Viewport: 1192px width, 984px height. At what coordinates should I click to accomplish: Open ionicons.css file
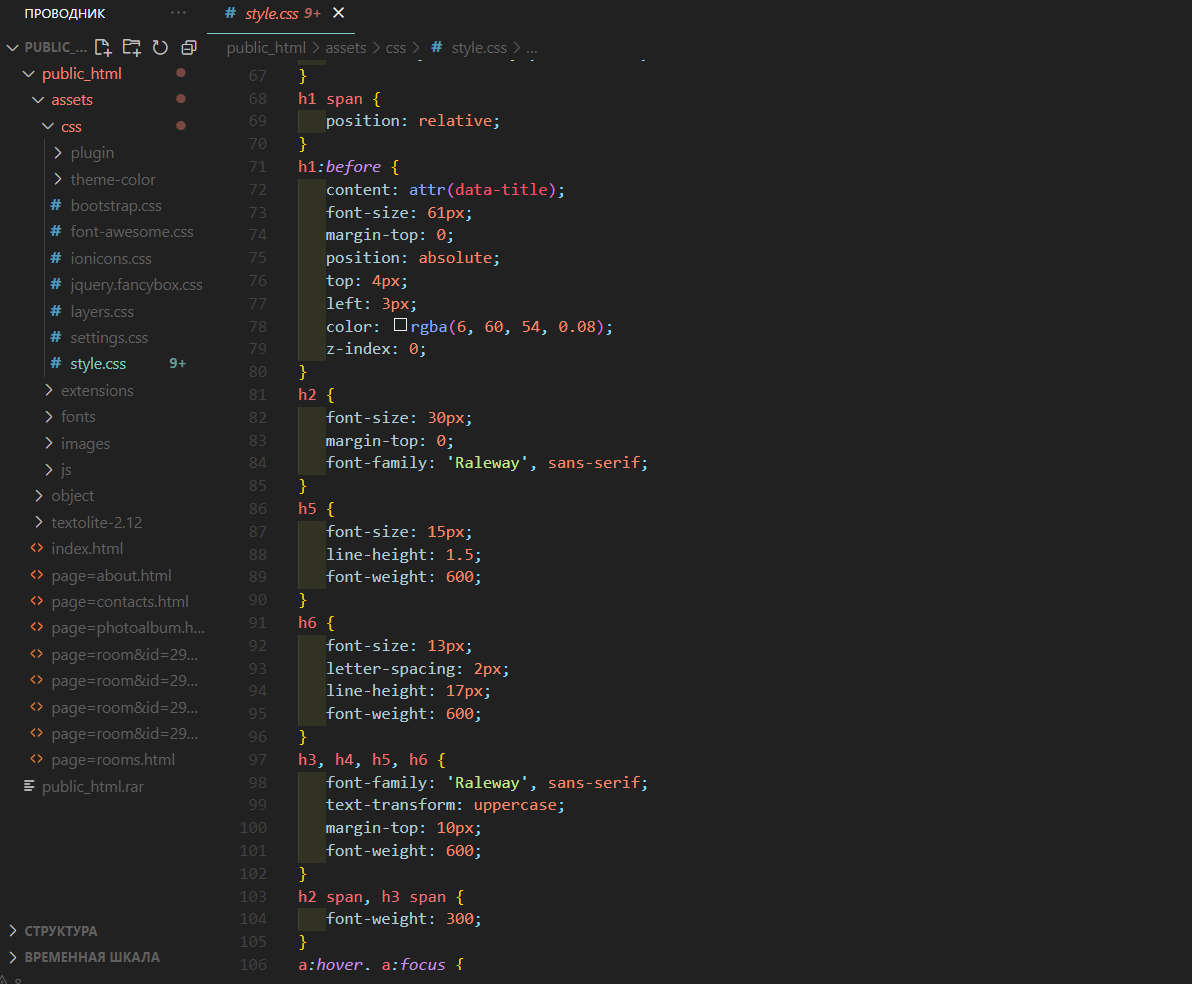111,259
